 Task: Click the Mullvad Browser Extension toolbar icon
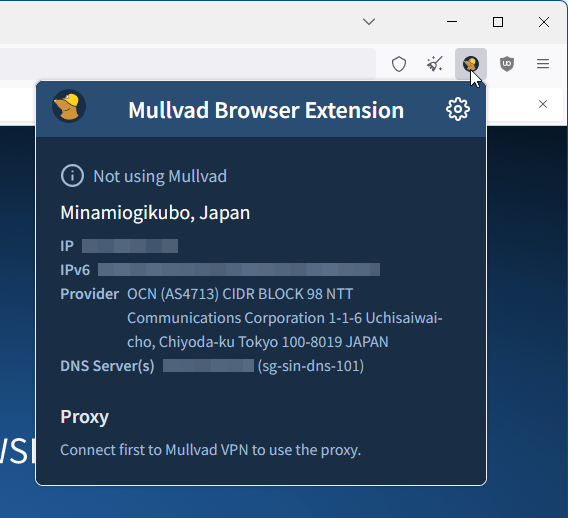pyautogui.click(x=471, y=64)
